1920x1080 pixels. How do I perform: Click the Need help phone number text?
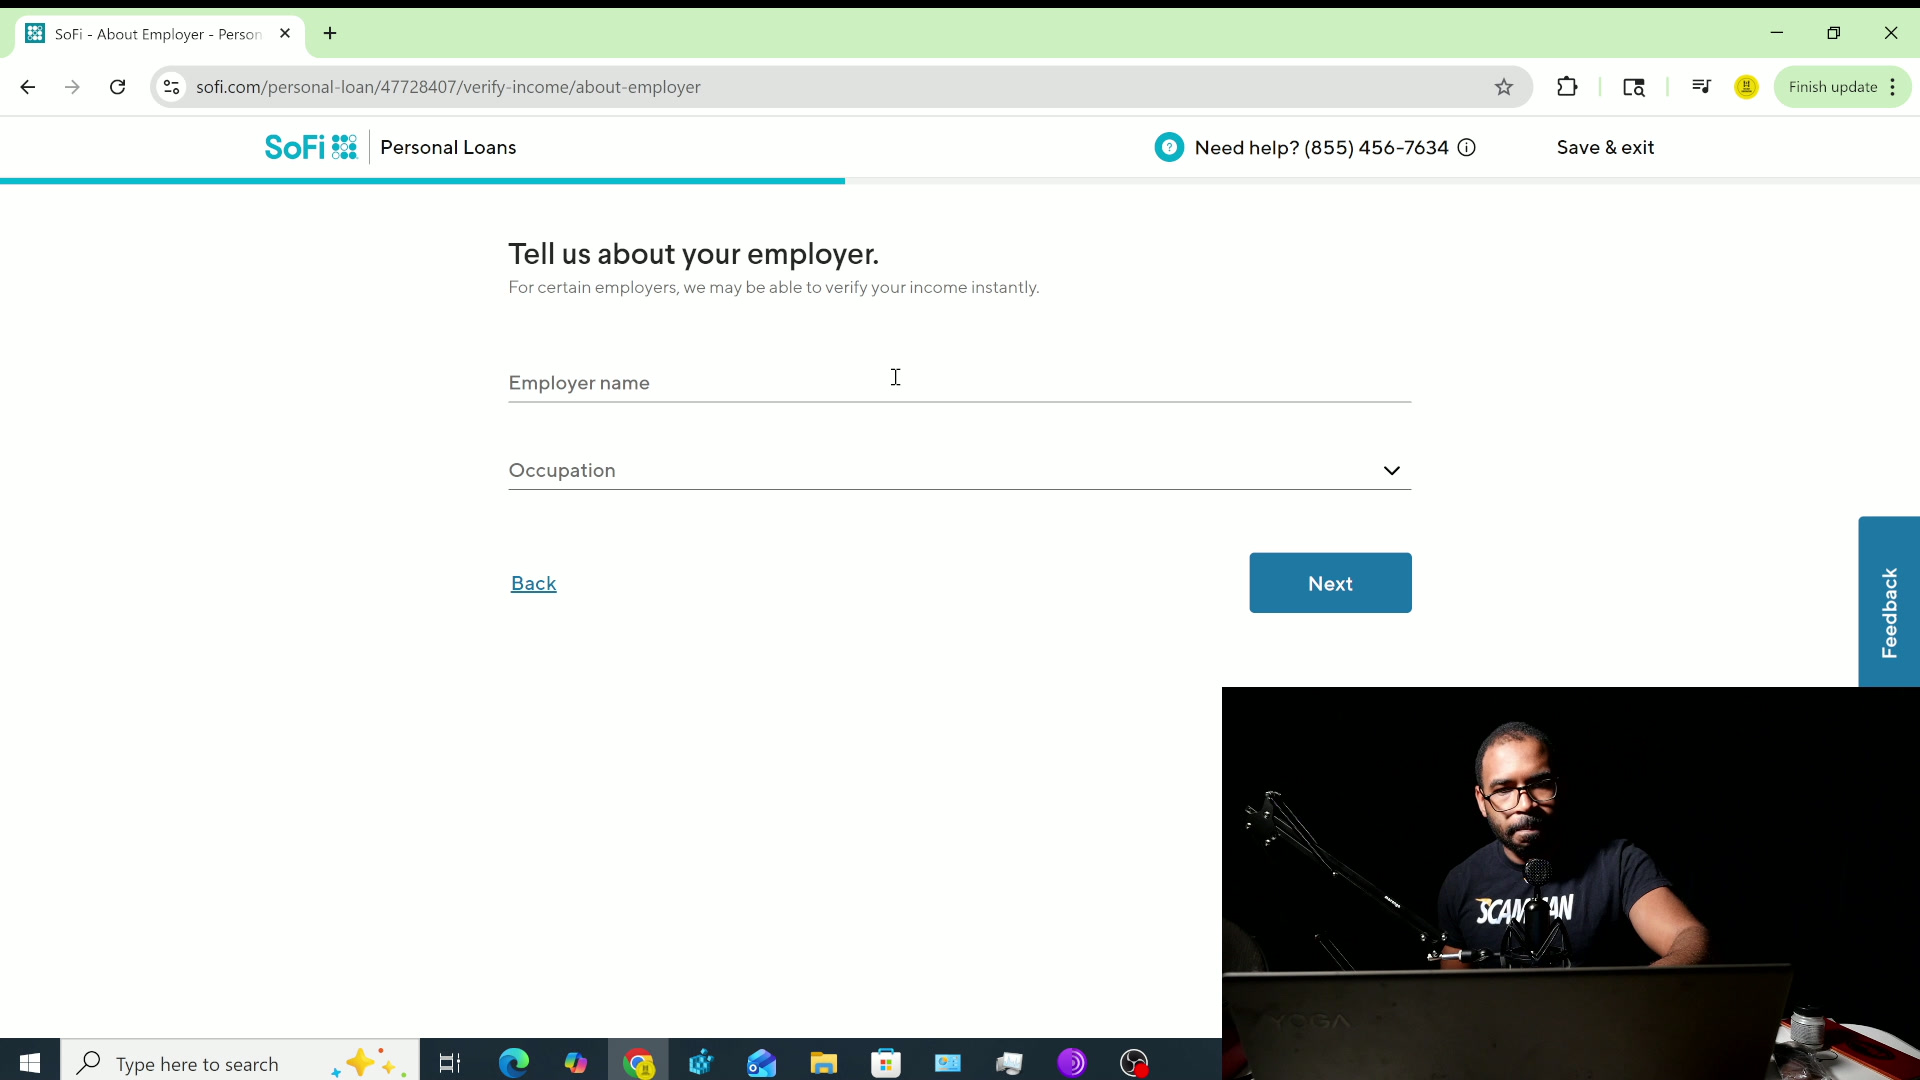1321,148
